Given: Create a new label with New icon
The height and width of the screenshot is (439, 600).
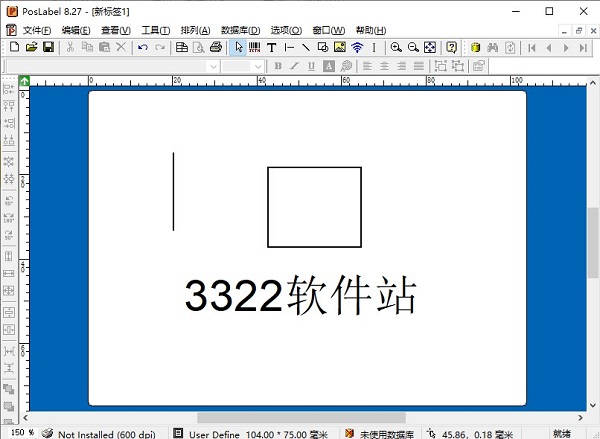Looking at the screenshot, I should (14, 47).
